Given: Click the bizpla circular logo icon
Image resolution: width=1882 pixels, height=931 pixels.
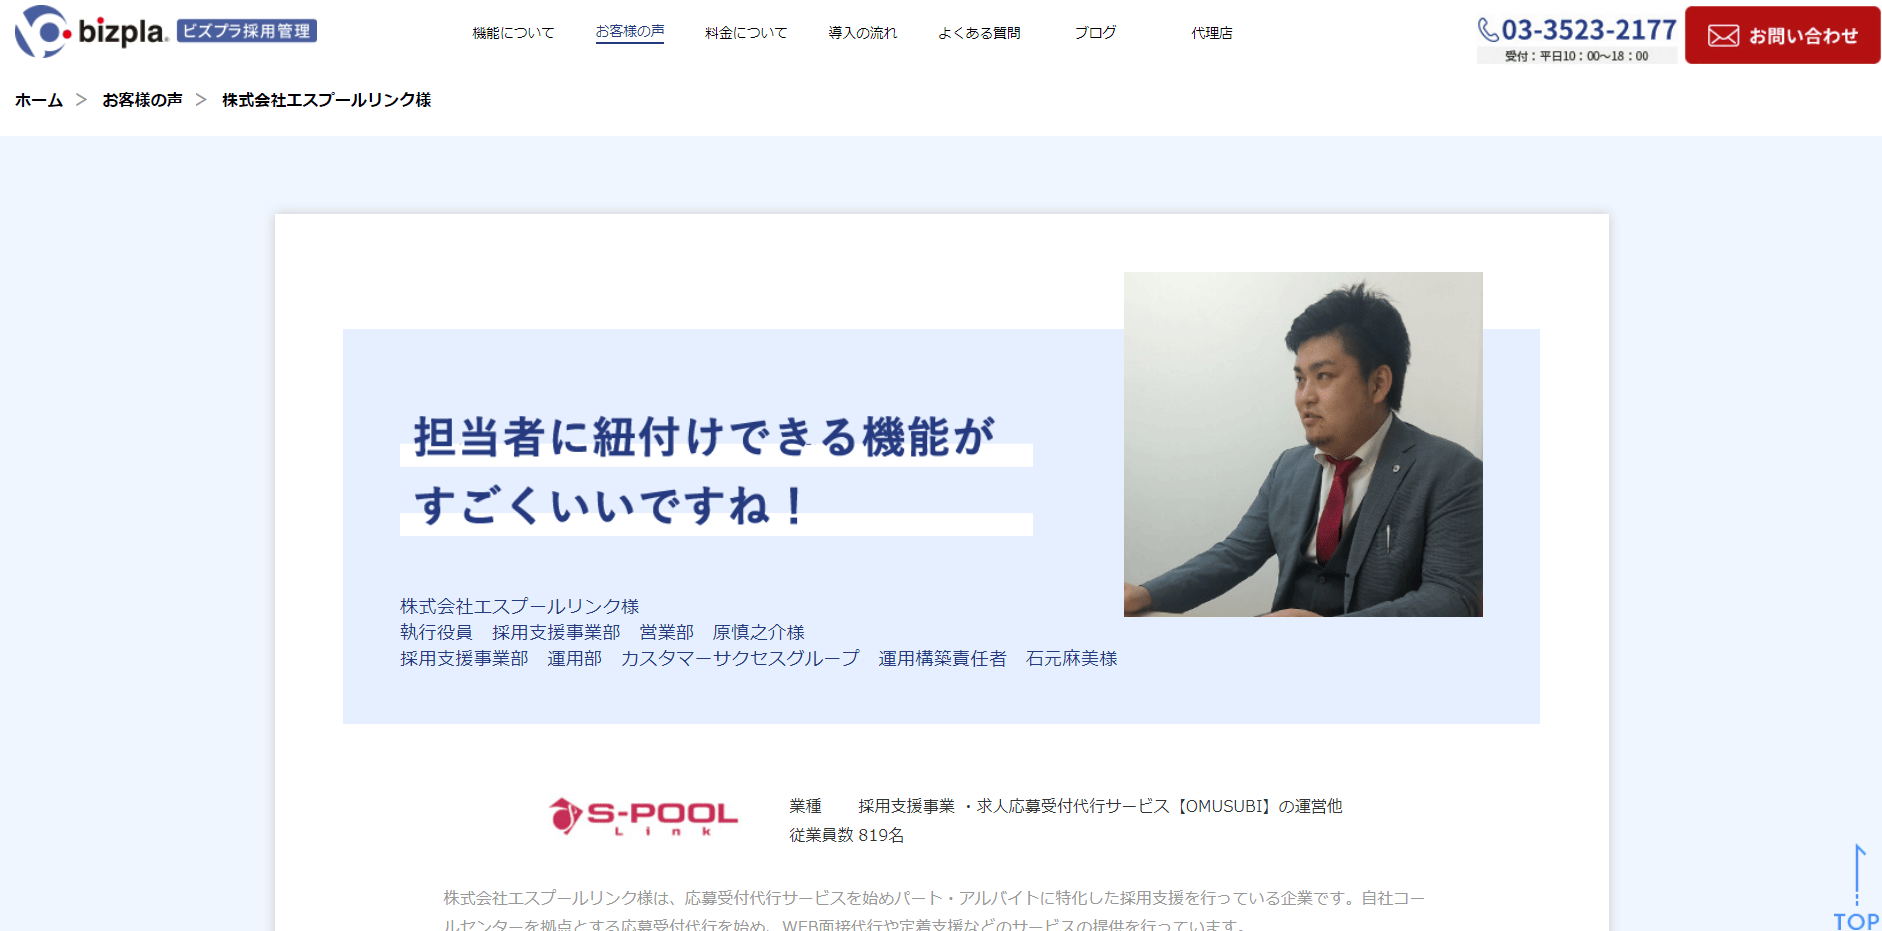Looking at the screenshot, I should [43, 31].
